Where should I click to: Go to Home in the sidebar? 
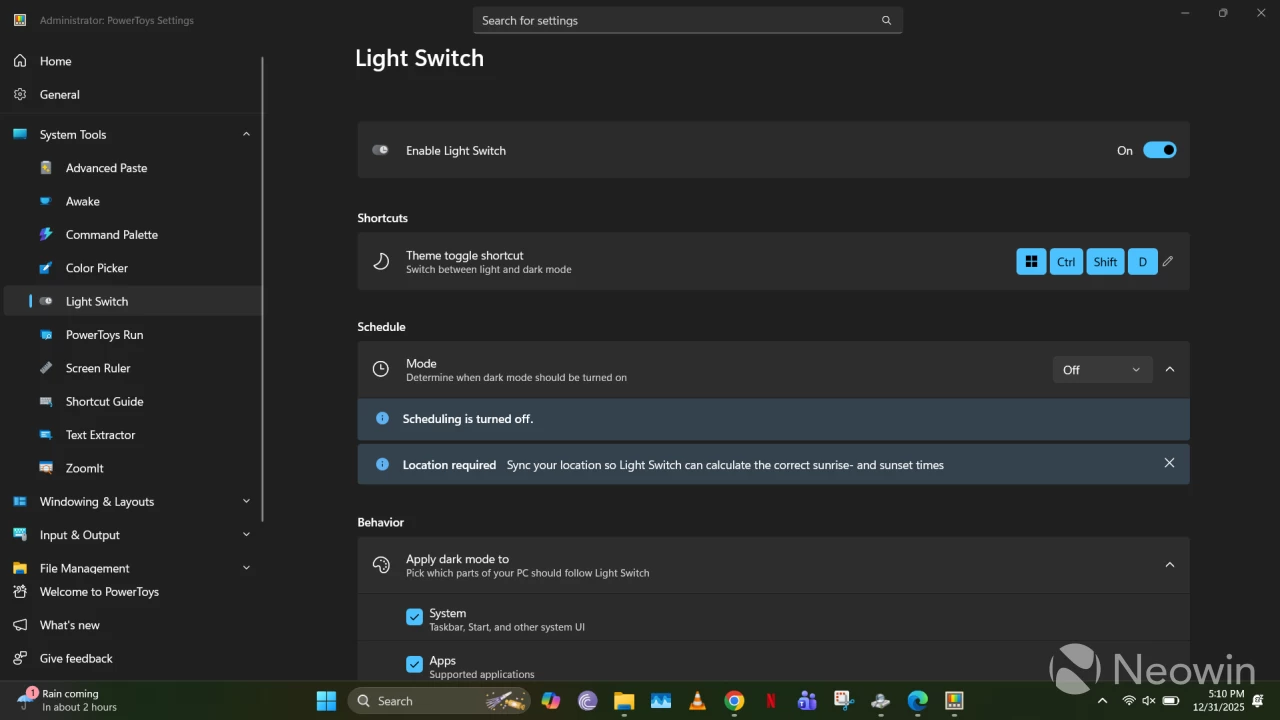tap(133, 61)
